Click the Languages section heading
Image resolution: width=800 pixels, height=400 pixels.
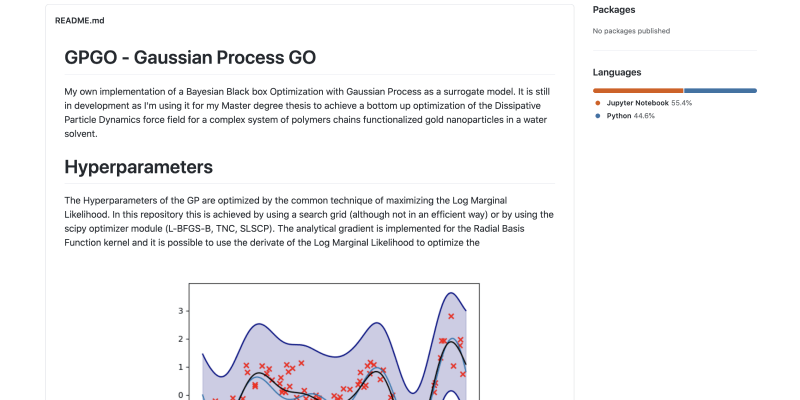coord(617,72)
